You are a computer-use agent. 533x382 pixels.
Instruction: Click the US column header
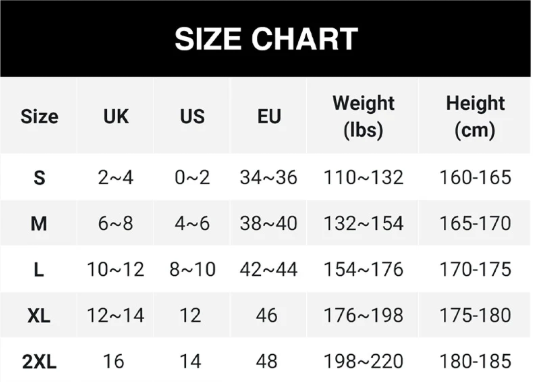tap(192, 116)
